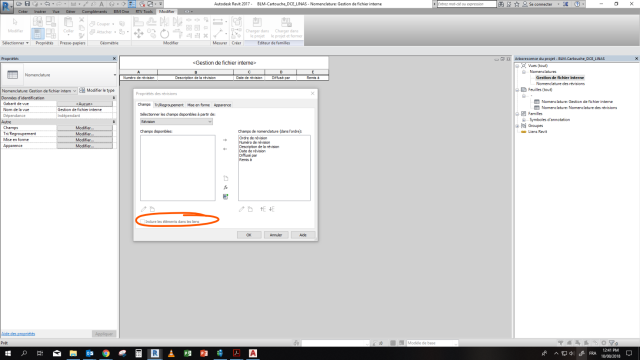
Task: Collapse the Vues (tout) tree node
Action: tap(517, 65)
